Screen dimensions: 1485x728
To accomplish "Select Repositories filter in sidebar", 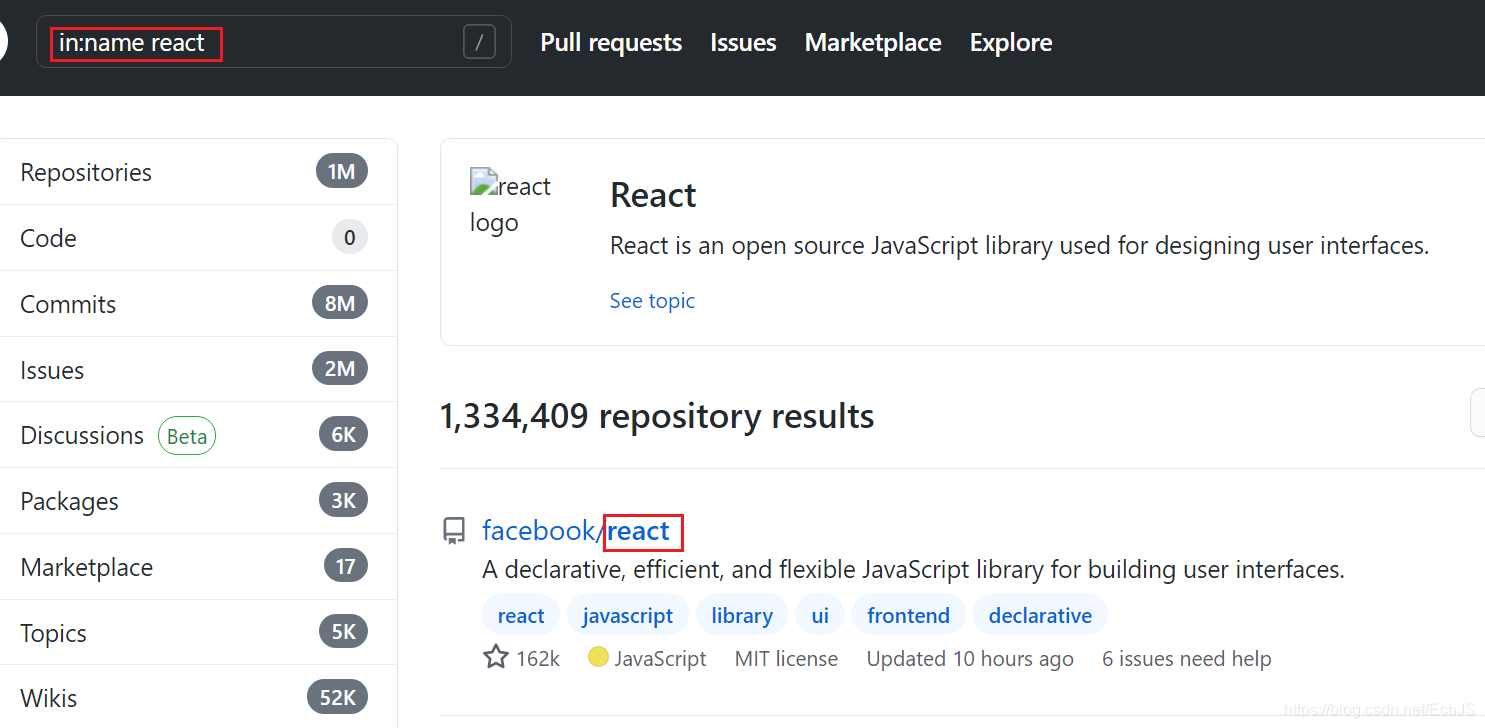I will (x=198, y=172).
